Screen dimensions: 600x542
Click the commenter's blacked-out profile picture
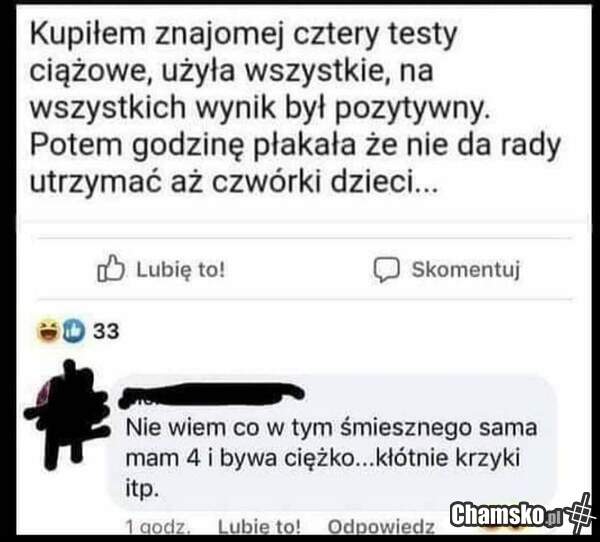tap(65, 415)
